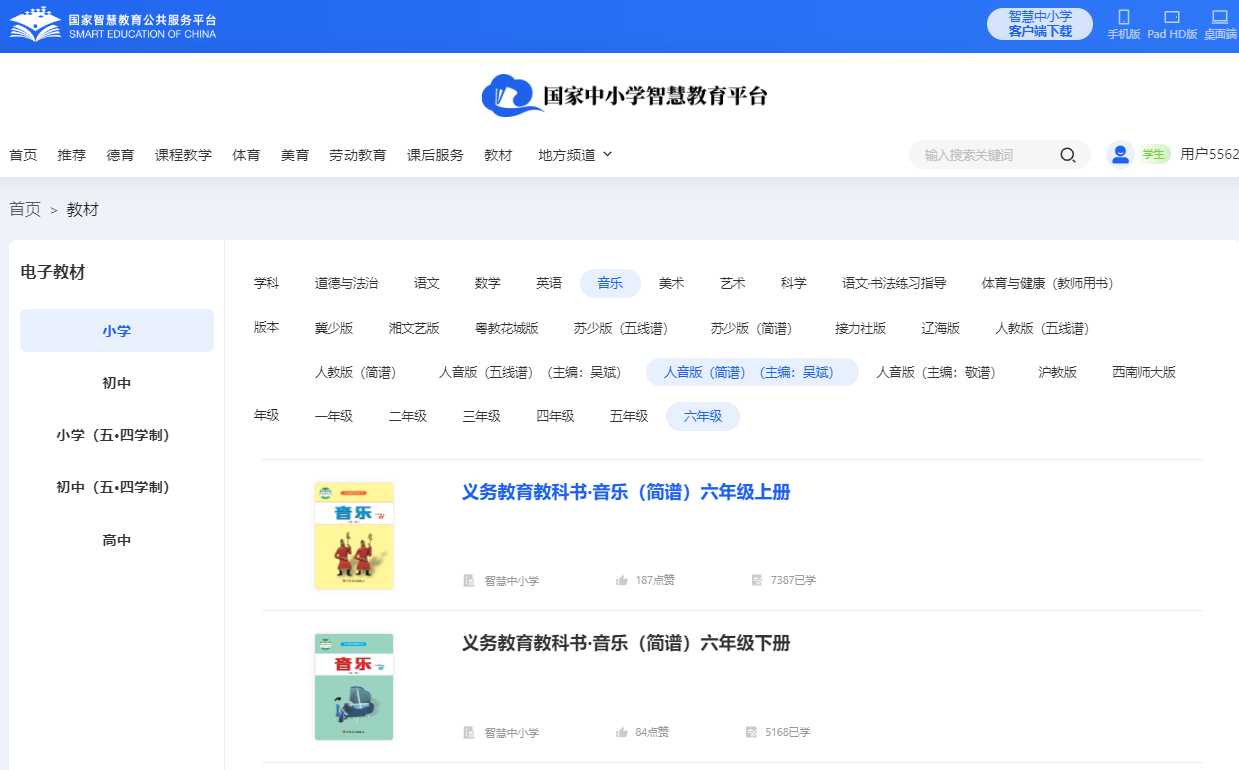Open the 课程教学 navigation menu item
Image resolution: width=1239 pixels, height=770 pixels.
click(x=183, y=155)
